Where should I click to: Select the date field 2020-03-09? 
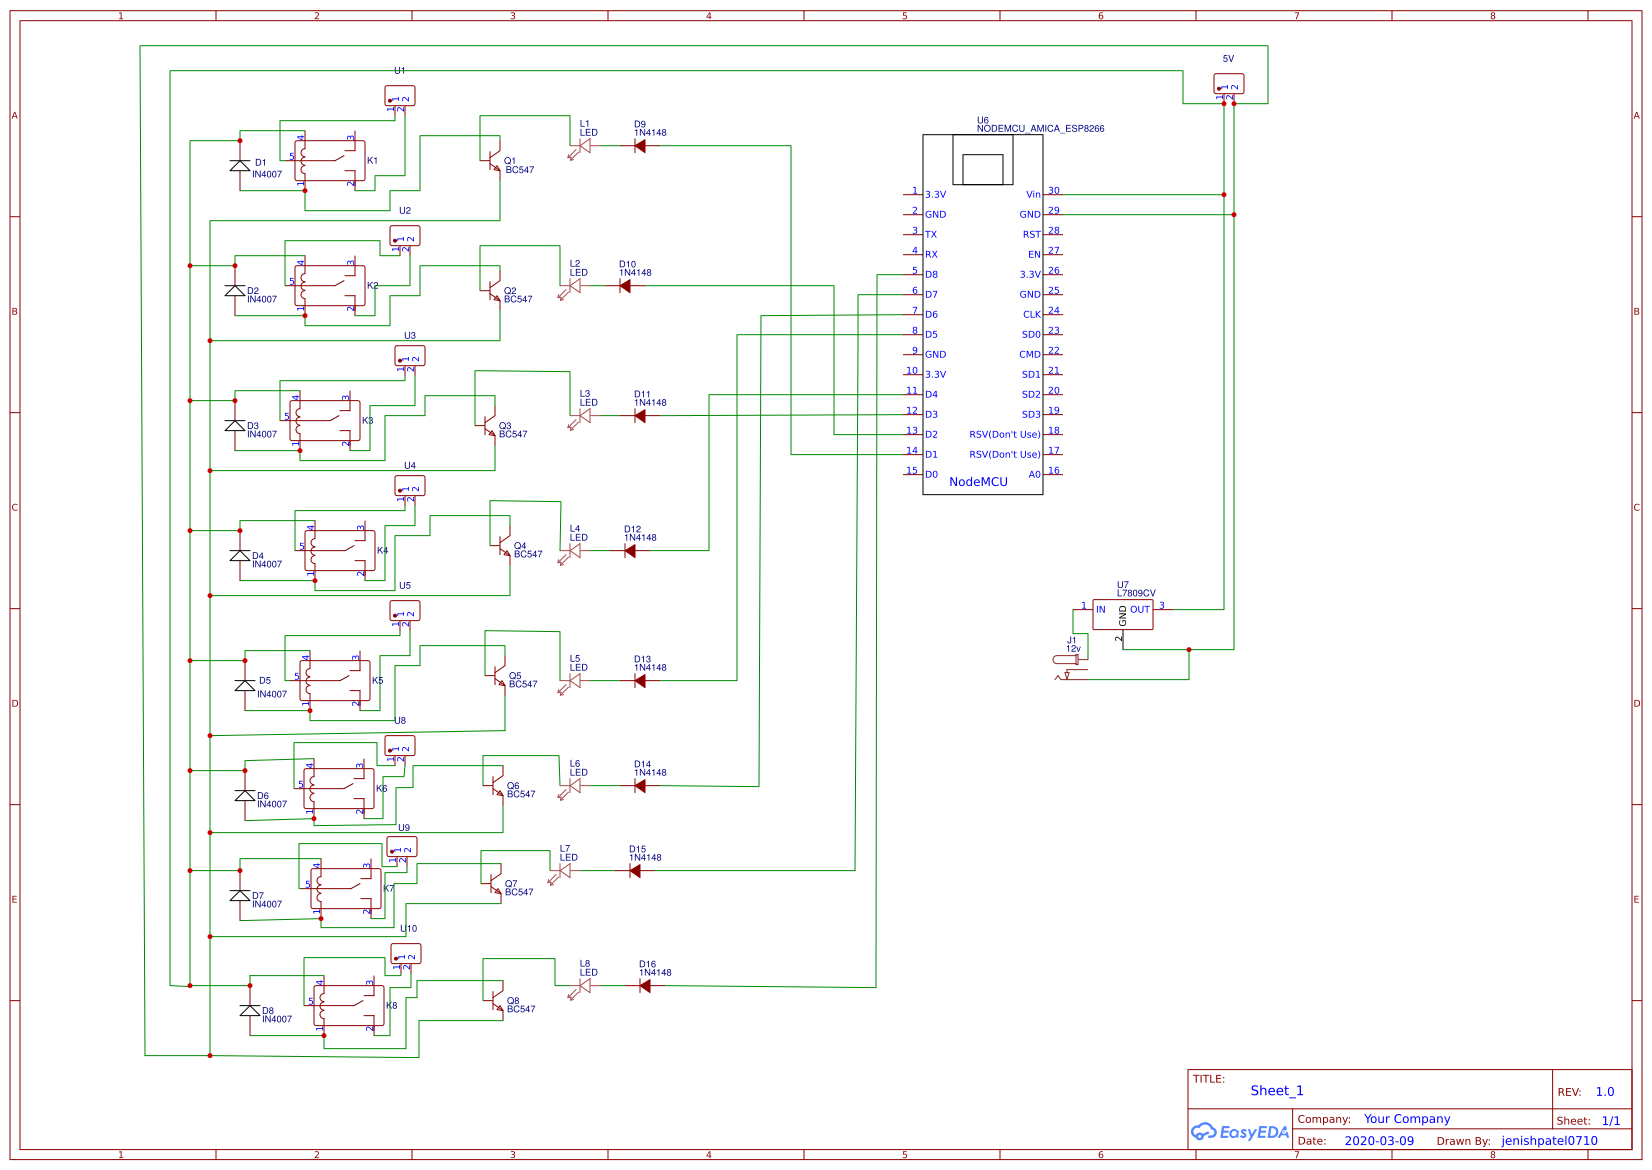[x=1378, y=1141]
